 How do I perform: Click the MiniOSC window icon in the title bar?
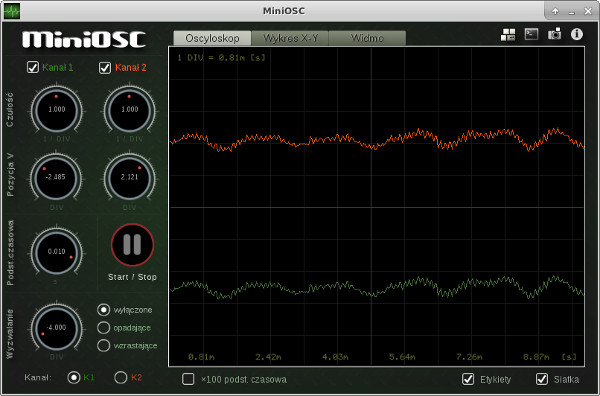point(12,11)
